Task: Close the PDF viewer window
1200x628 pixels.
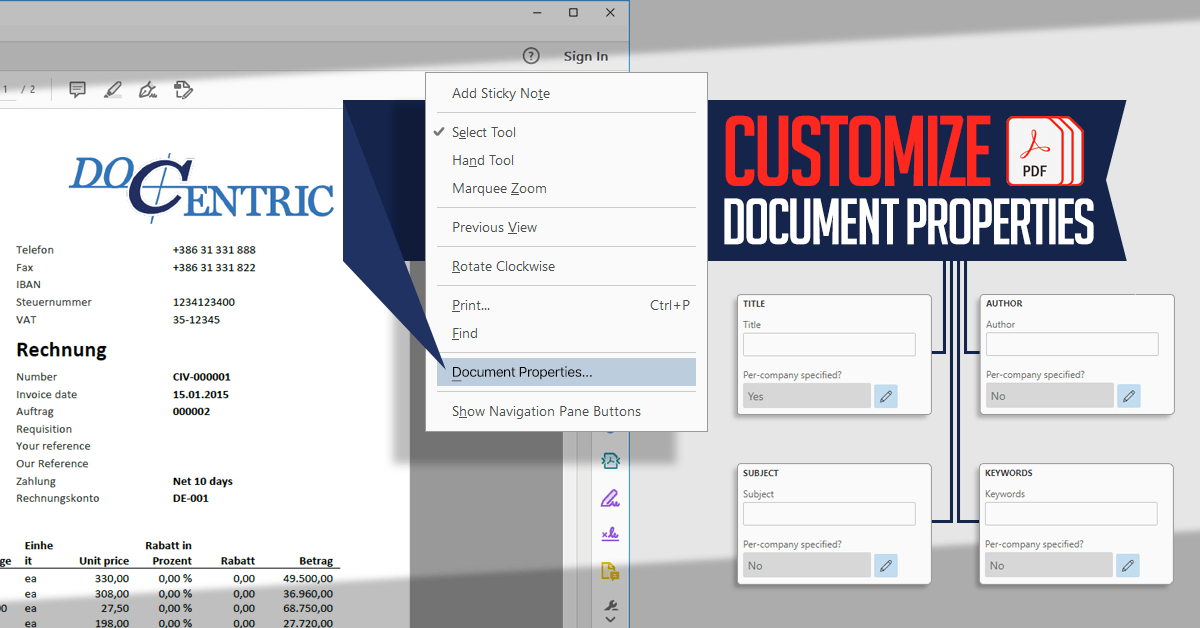Action: tap(610, 12)
